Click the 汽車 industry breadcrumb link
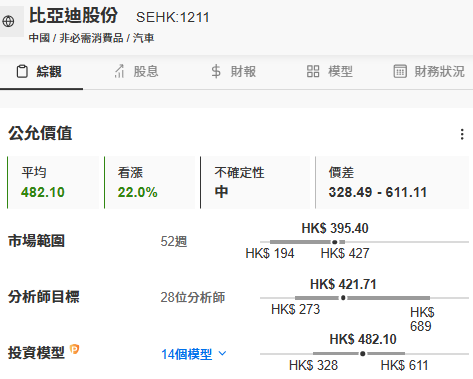The width and height of the screenshot is (473, 379). coord(143,38)
